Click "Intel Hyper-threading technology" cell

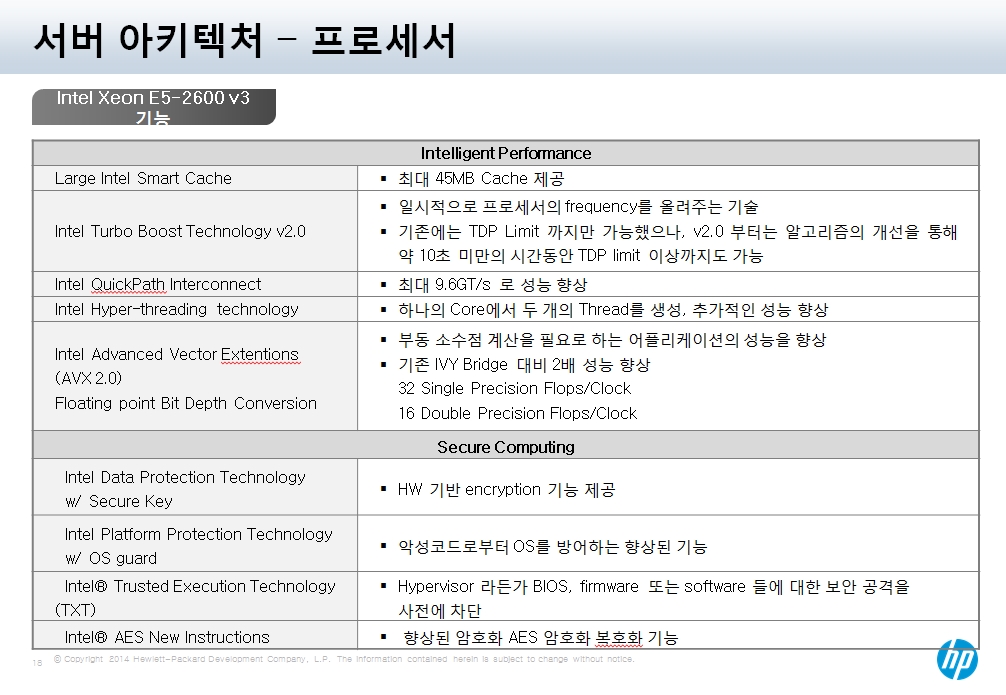click(195, 309)
